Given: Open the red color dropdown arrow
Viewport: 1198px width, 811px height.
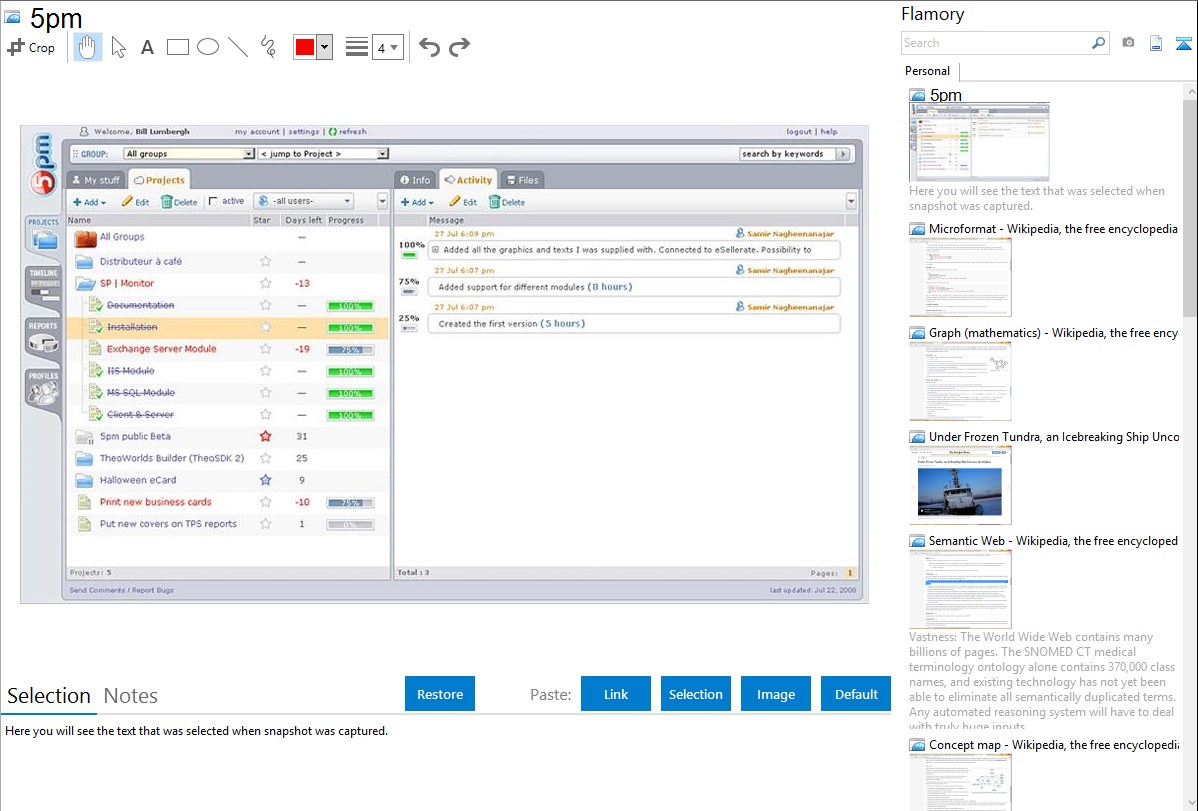Looking at the screenshot, I should pos(324,47).
